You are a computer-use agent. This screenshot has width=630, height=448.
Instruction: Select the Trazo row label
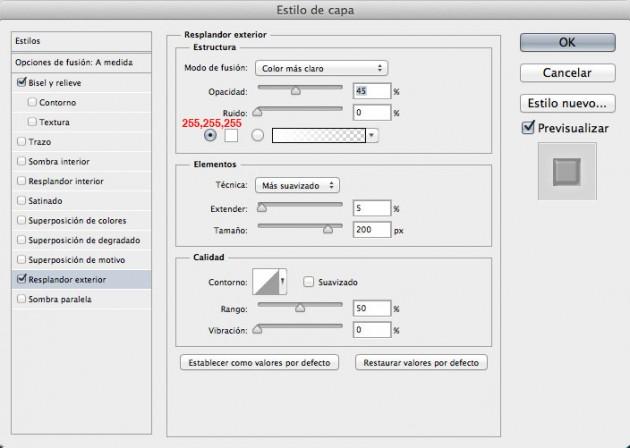click(39, 142)
